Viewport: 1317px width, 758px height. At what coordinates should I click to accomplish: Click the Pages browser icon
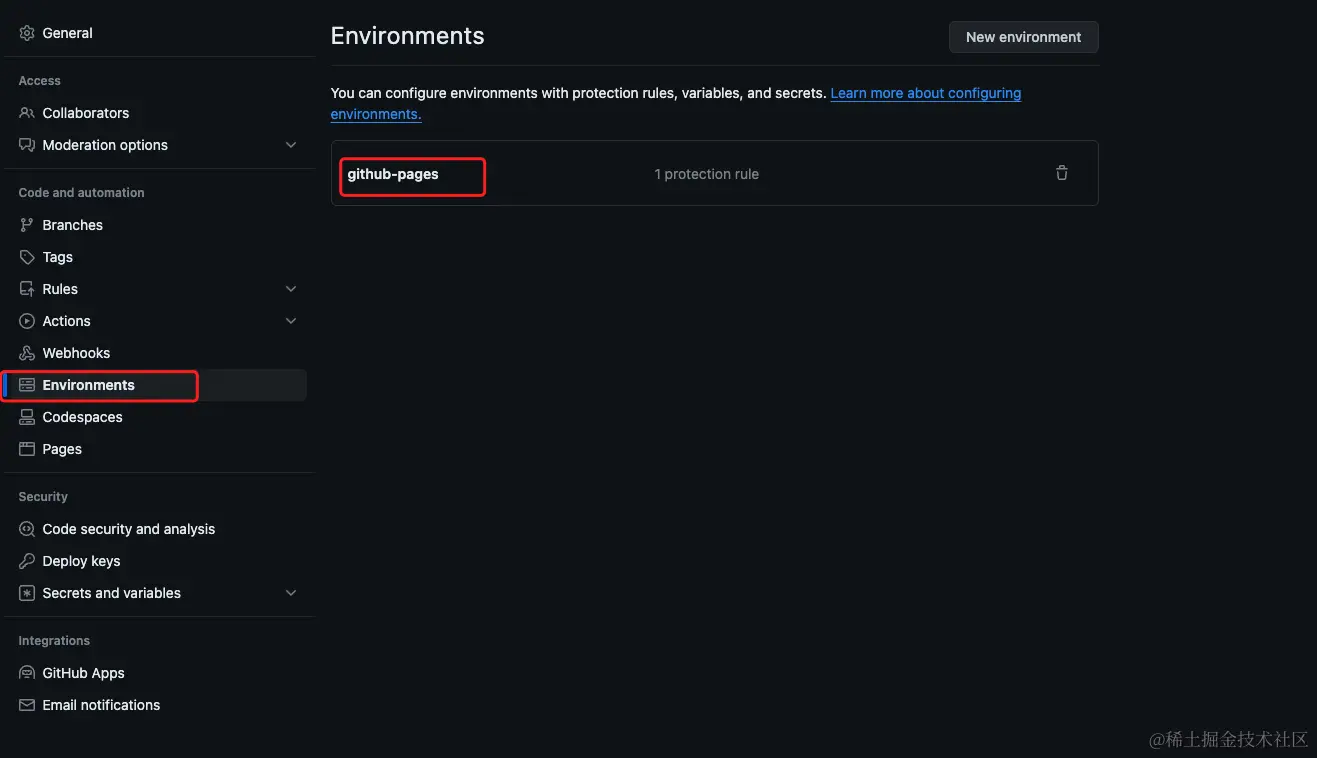(27, 449)
